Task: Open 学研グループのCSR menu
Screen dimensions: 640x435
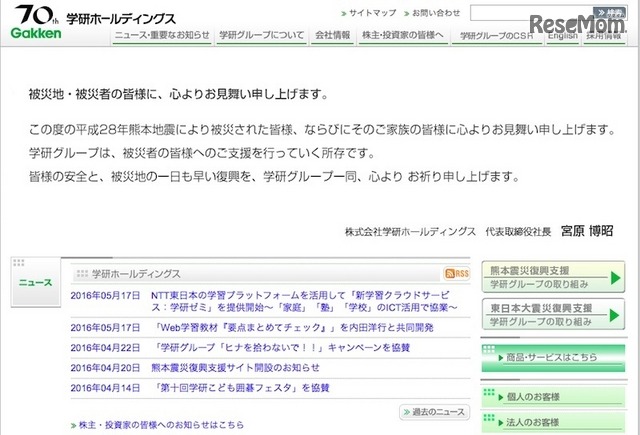Action: (x=497, y=36)
